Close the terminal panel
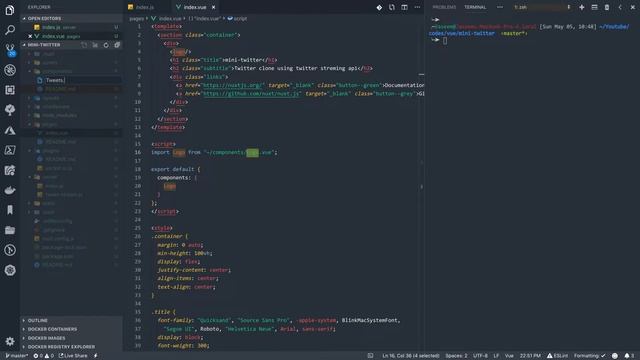640x360 pixels. click(x=633, y=7)
